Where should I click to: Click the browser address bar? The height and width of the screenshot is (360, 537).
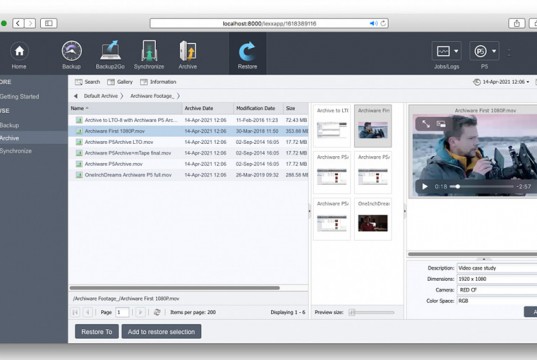(x=269, y=23)
